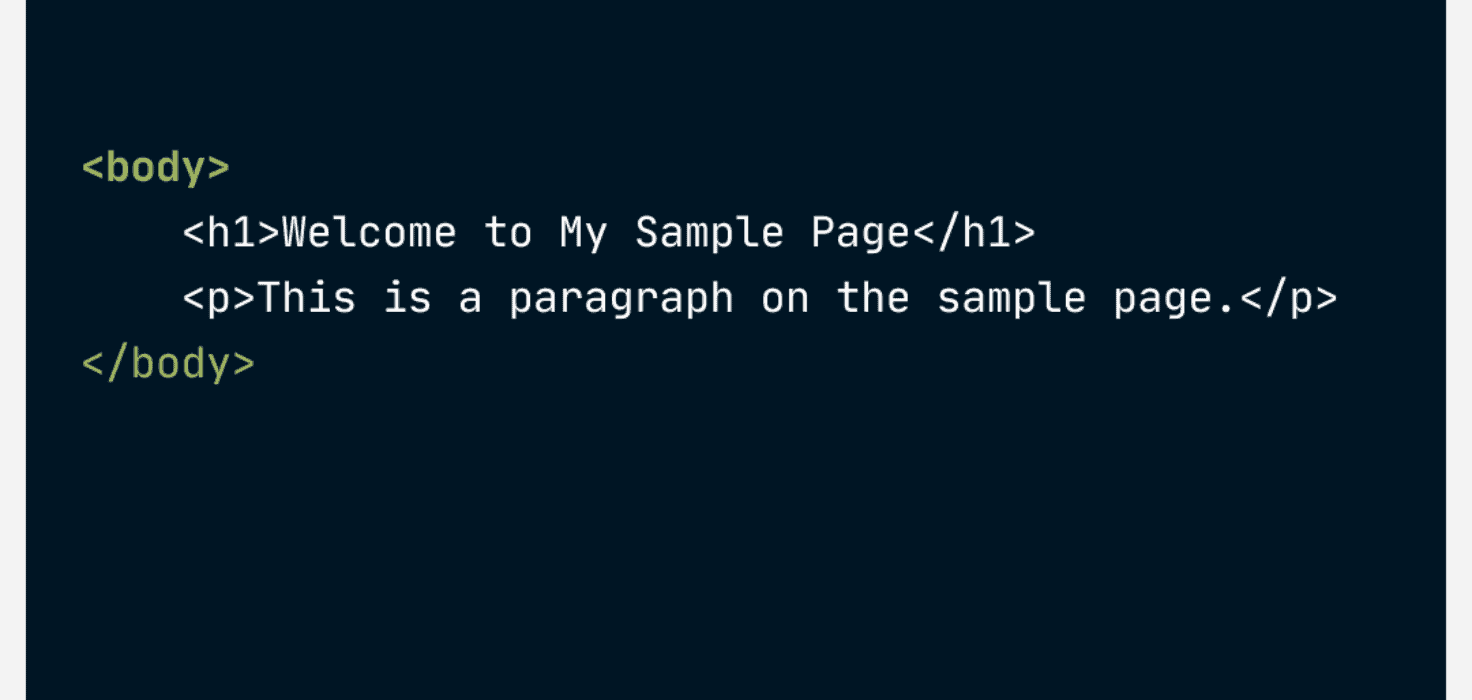
Task: Click the standalone word "is" in the paragraph
Action: (x=407, y=299)
